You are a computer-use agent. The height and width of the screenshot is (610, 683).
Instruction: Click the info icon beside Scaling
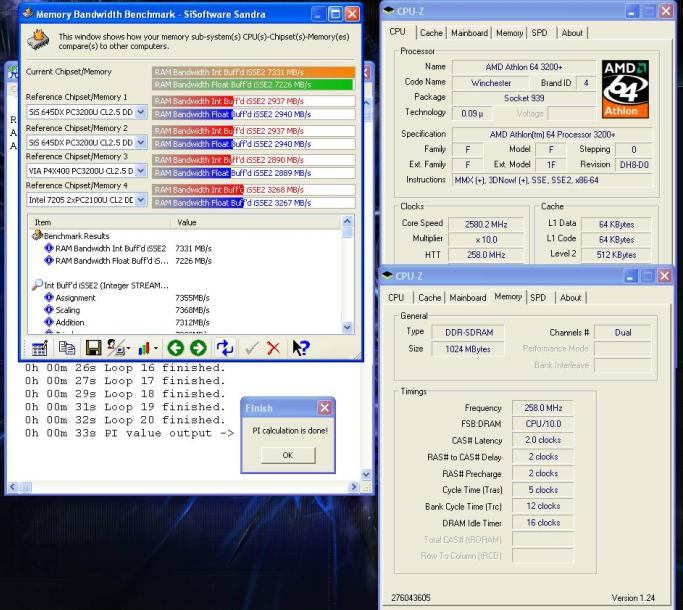(49, 310)
